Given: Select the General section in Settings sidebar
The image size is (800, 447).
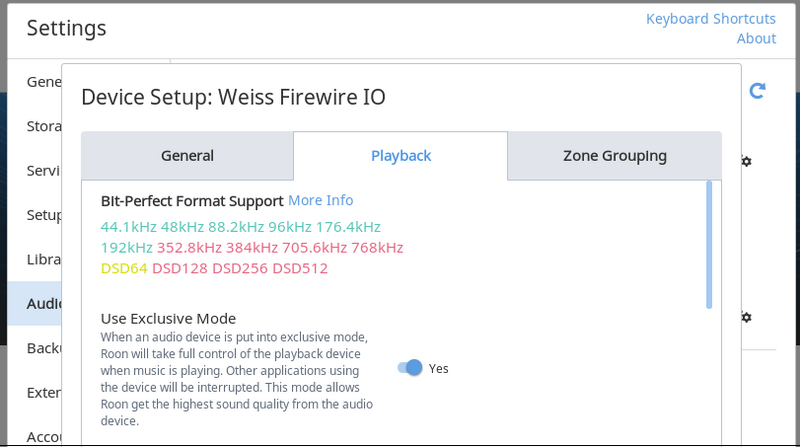Looking at the screenshot, I should [x=44, y=81].
